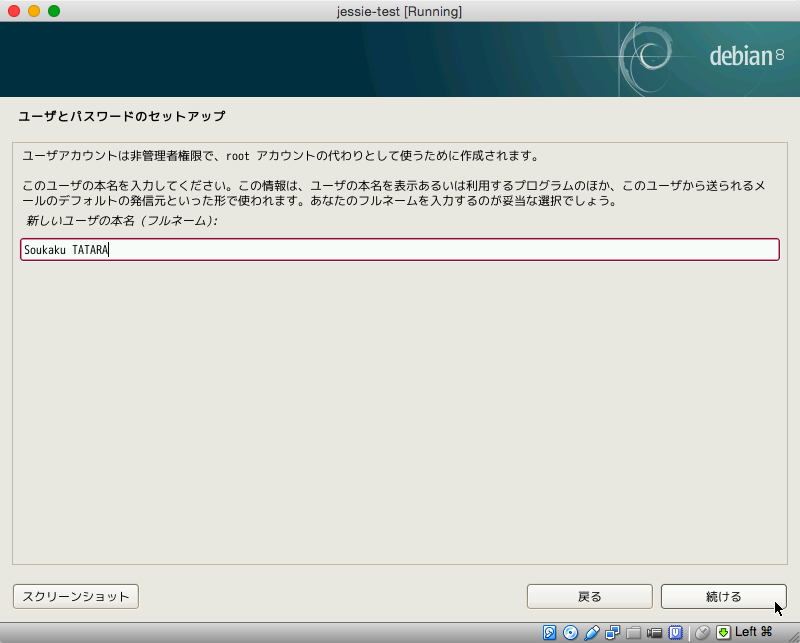Click the green arrow host key icon

[723, 633]
